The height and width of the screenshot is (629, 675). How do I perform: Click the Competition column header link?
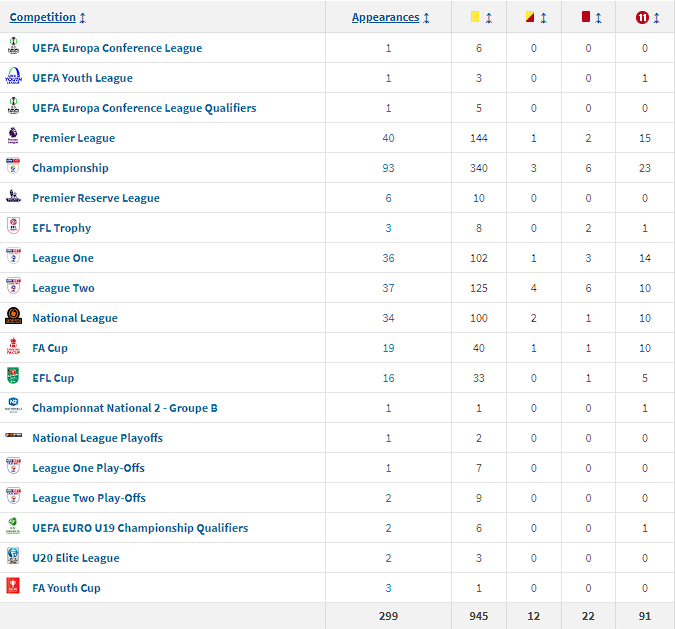(43, 17)
